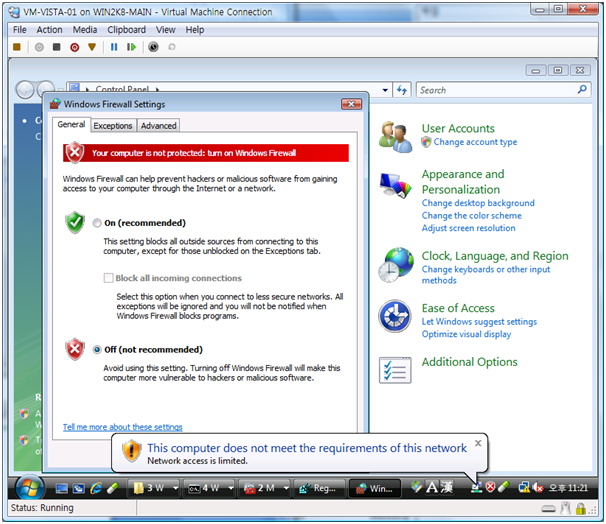Pause the virtual machine
The height and width of the screenshot is (524, 606).
[x=114, y=47]
